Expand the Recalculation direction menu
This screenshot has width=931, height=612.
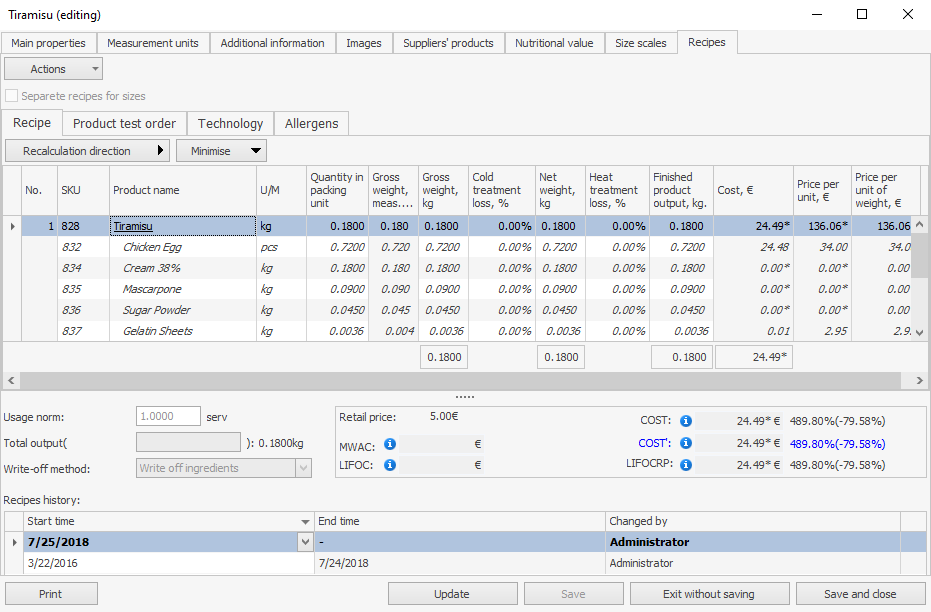(x=87, y=151)
